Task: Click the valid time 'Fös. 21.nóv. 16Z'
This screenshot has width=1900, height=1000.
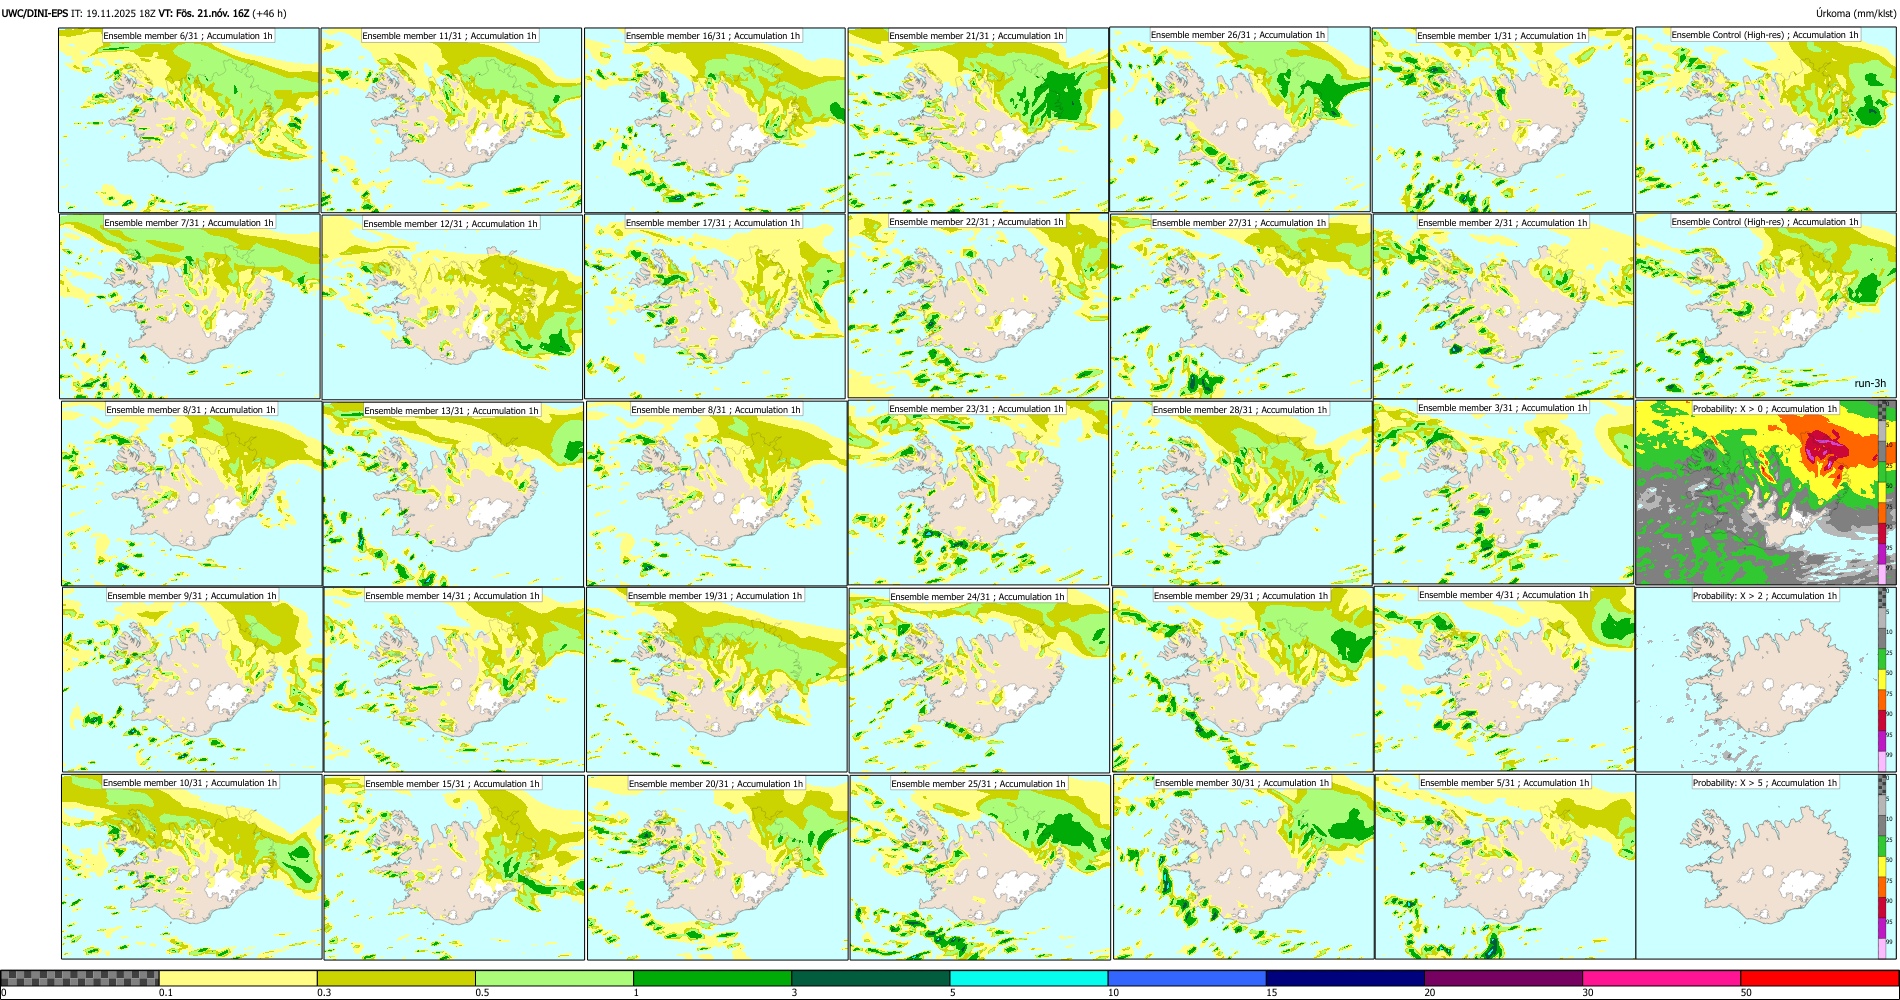Action: 213,13
